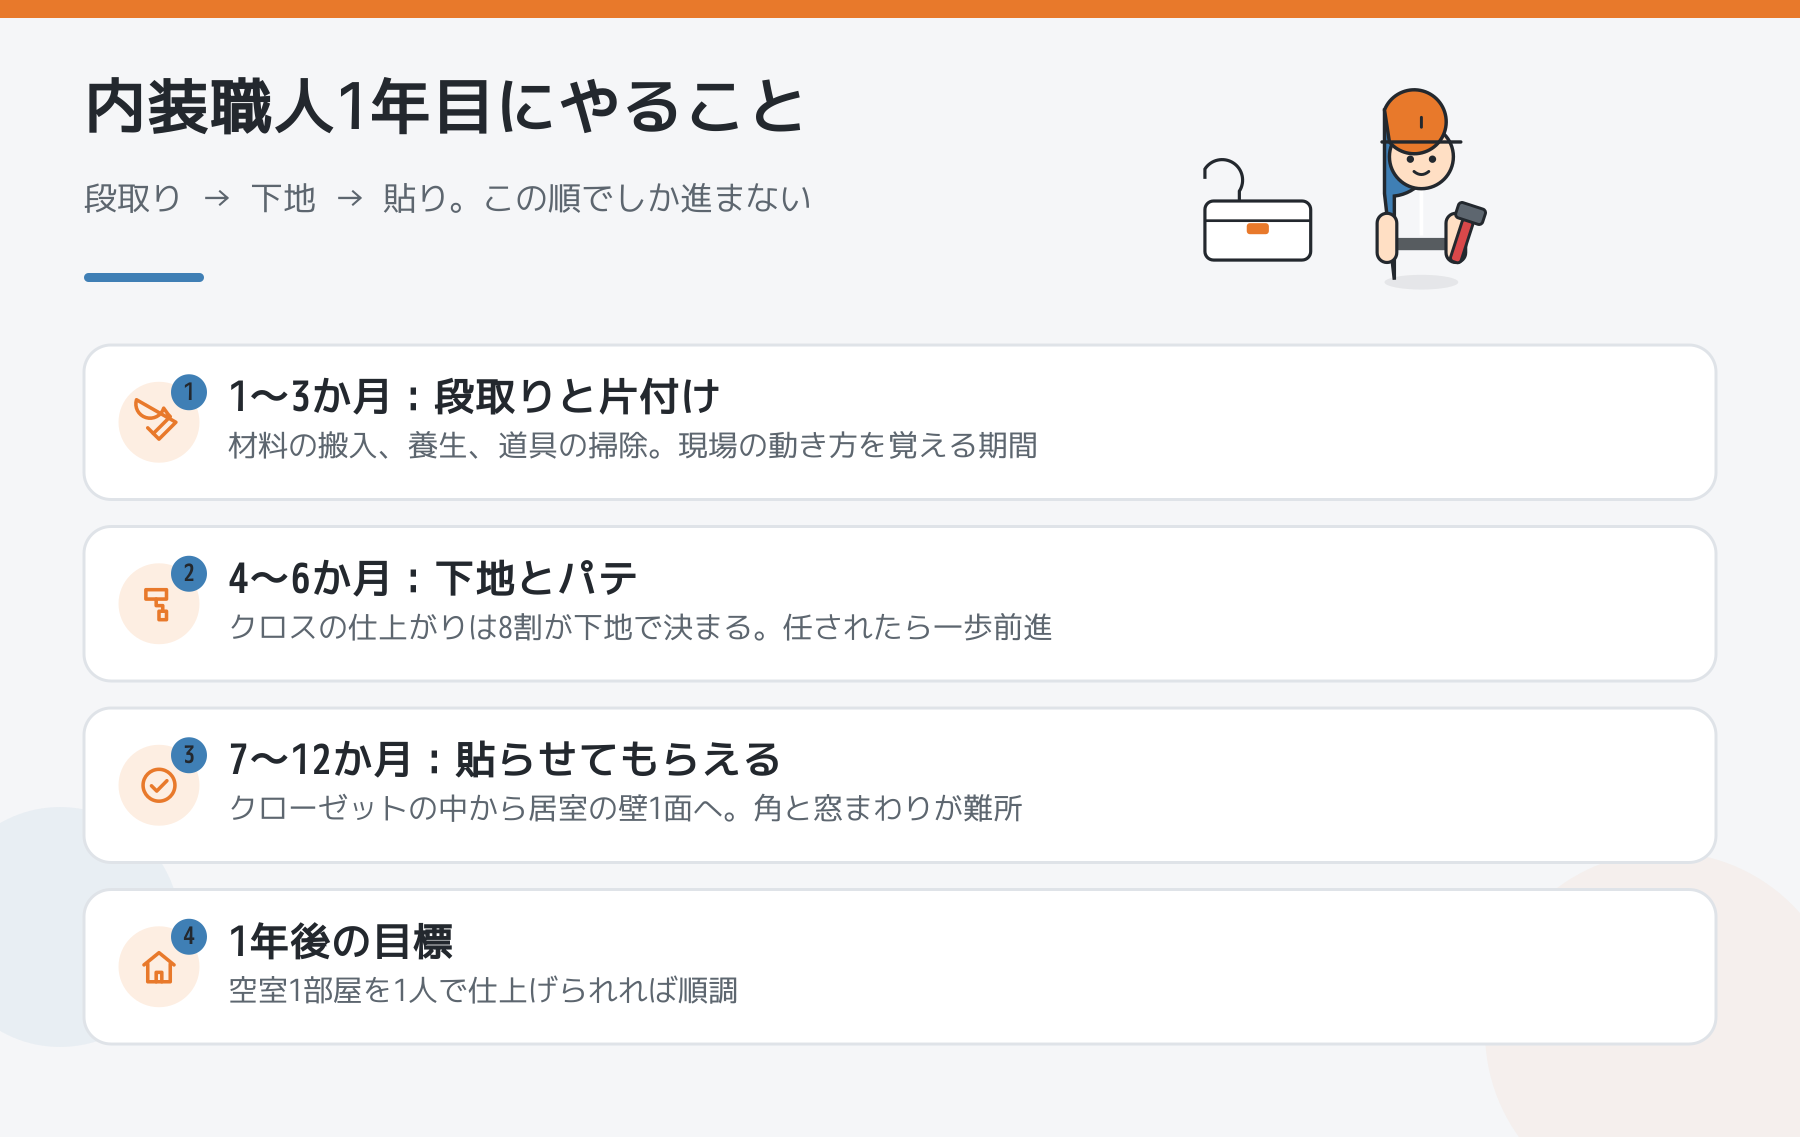
Task: Click the heading 7〜12か月：貼らせてもらえる
Action: [505, 760]
